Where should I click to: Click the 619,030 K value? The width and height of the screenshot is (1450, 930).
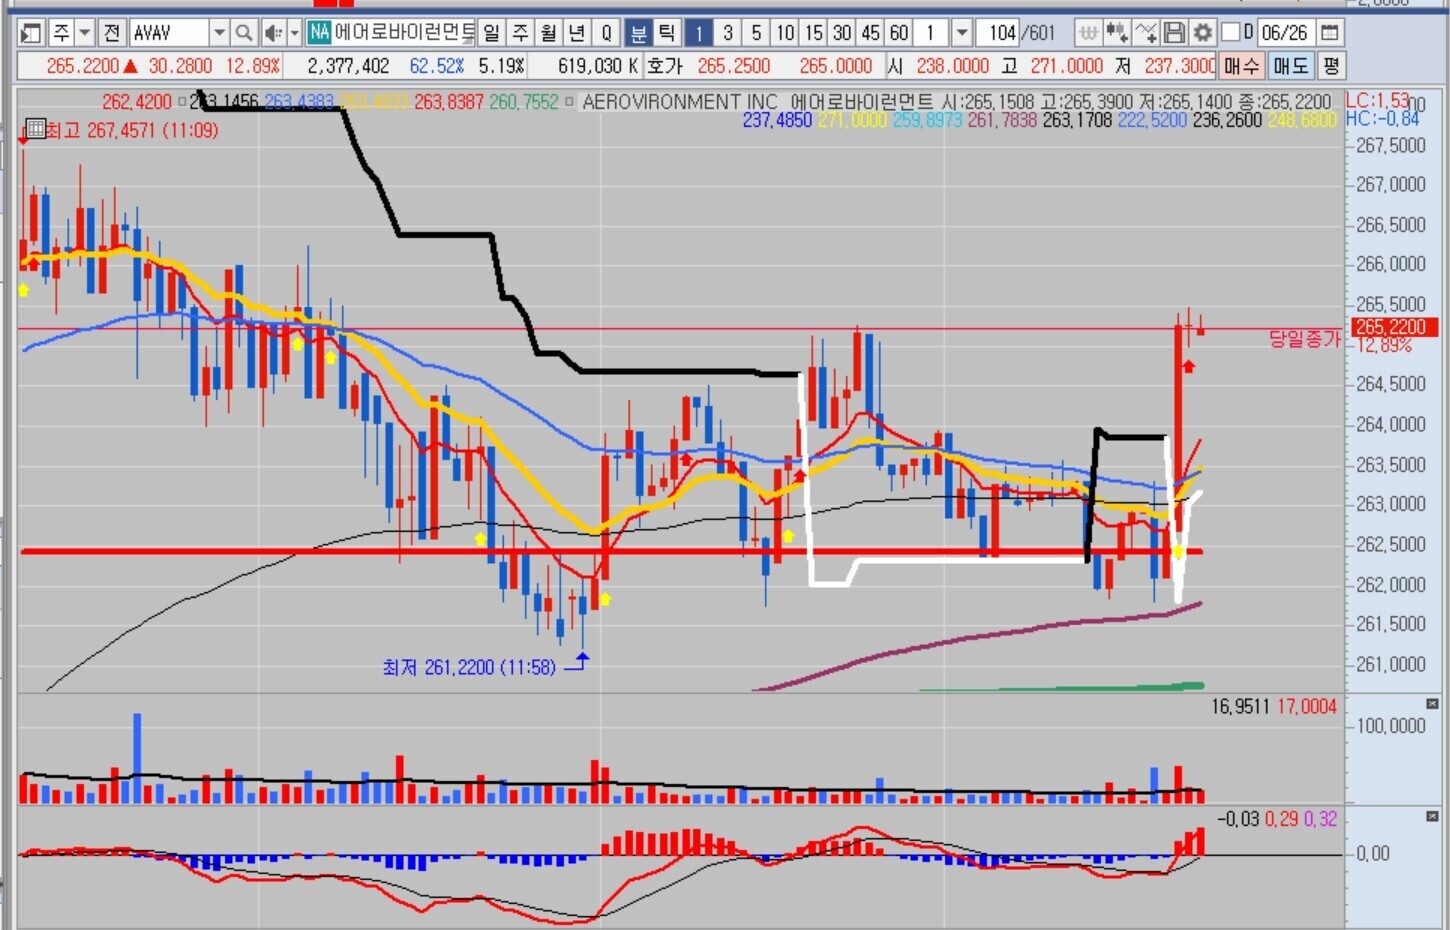pos(598,66)
